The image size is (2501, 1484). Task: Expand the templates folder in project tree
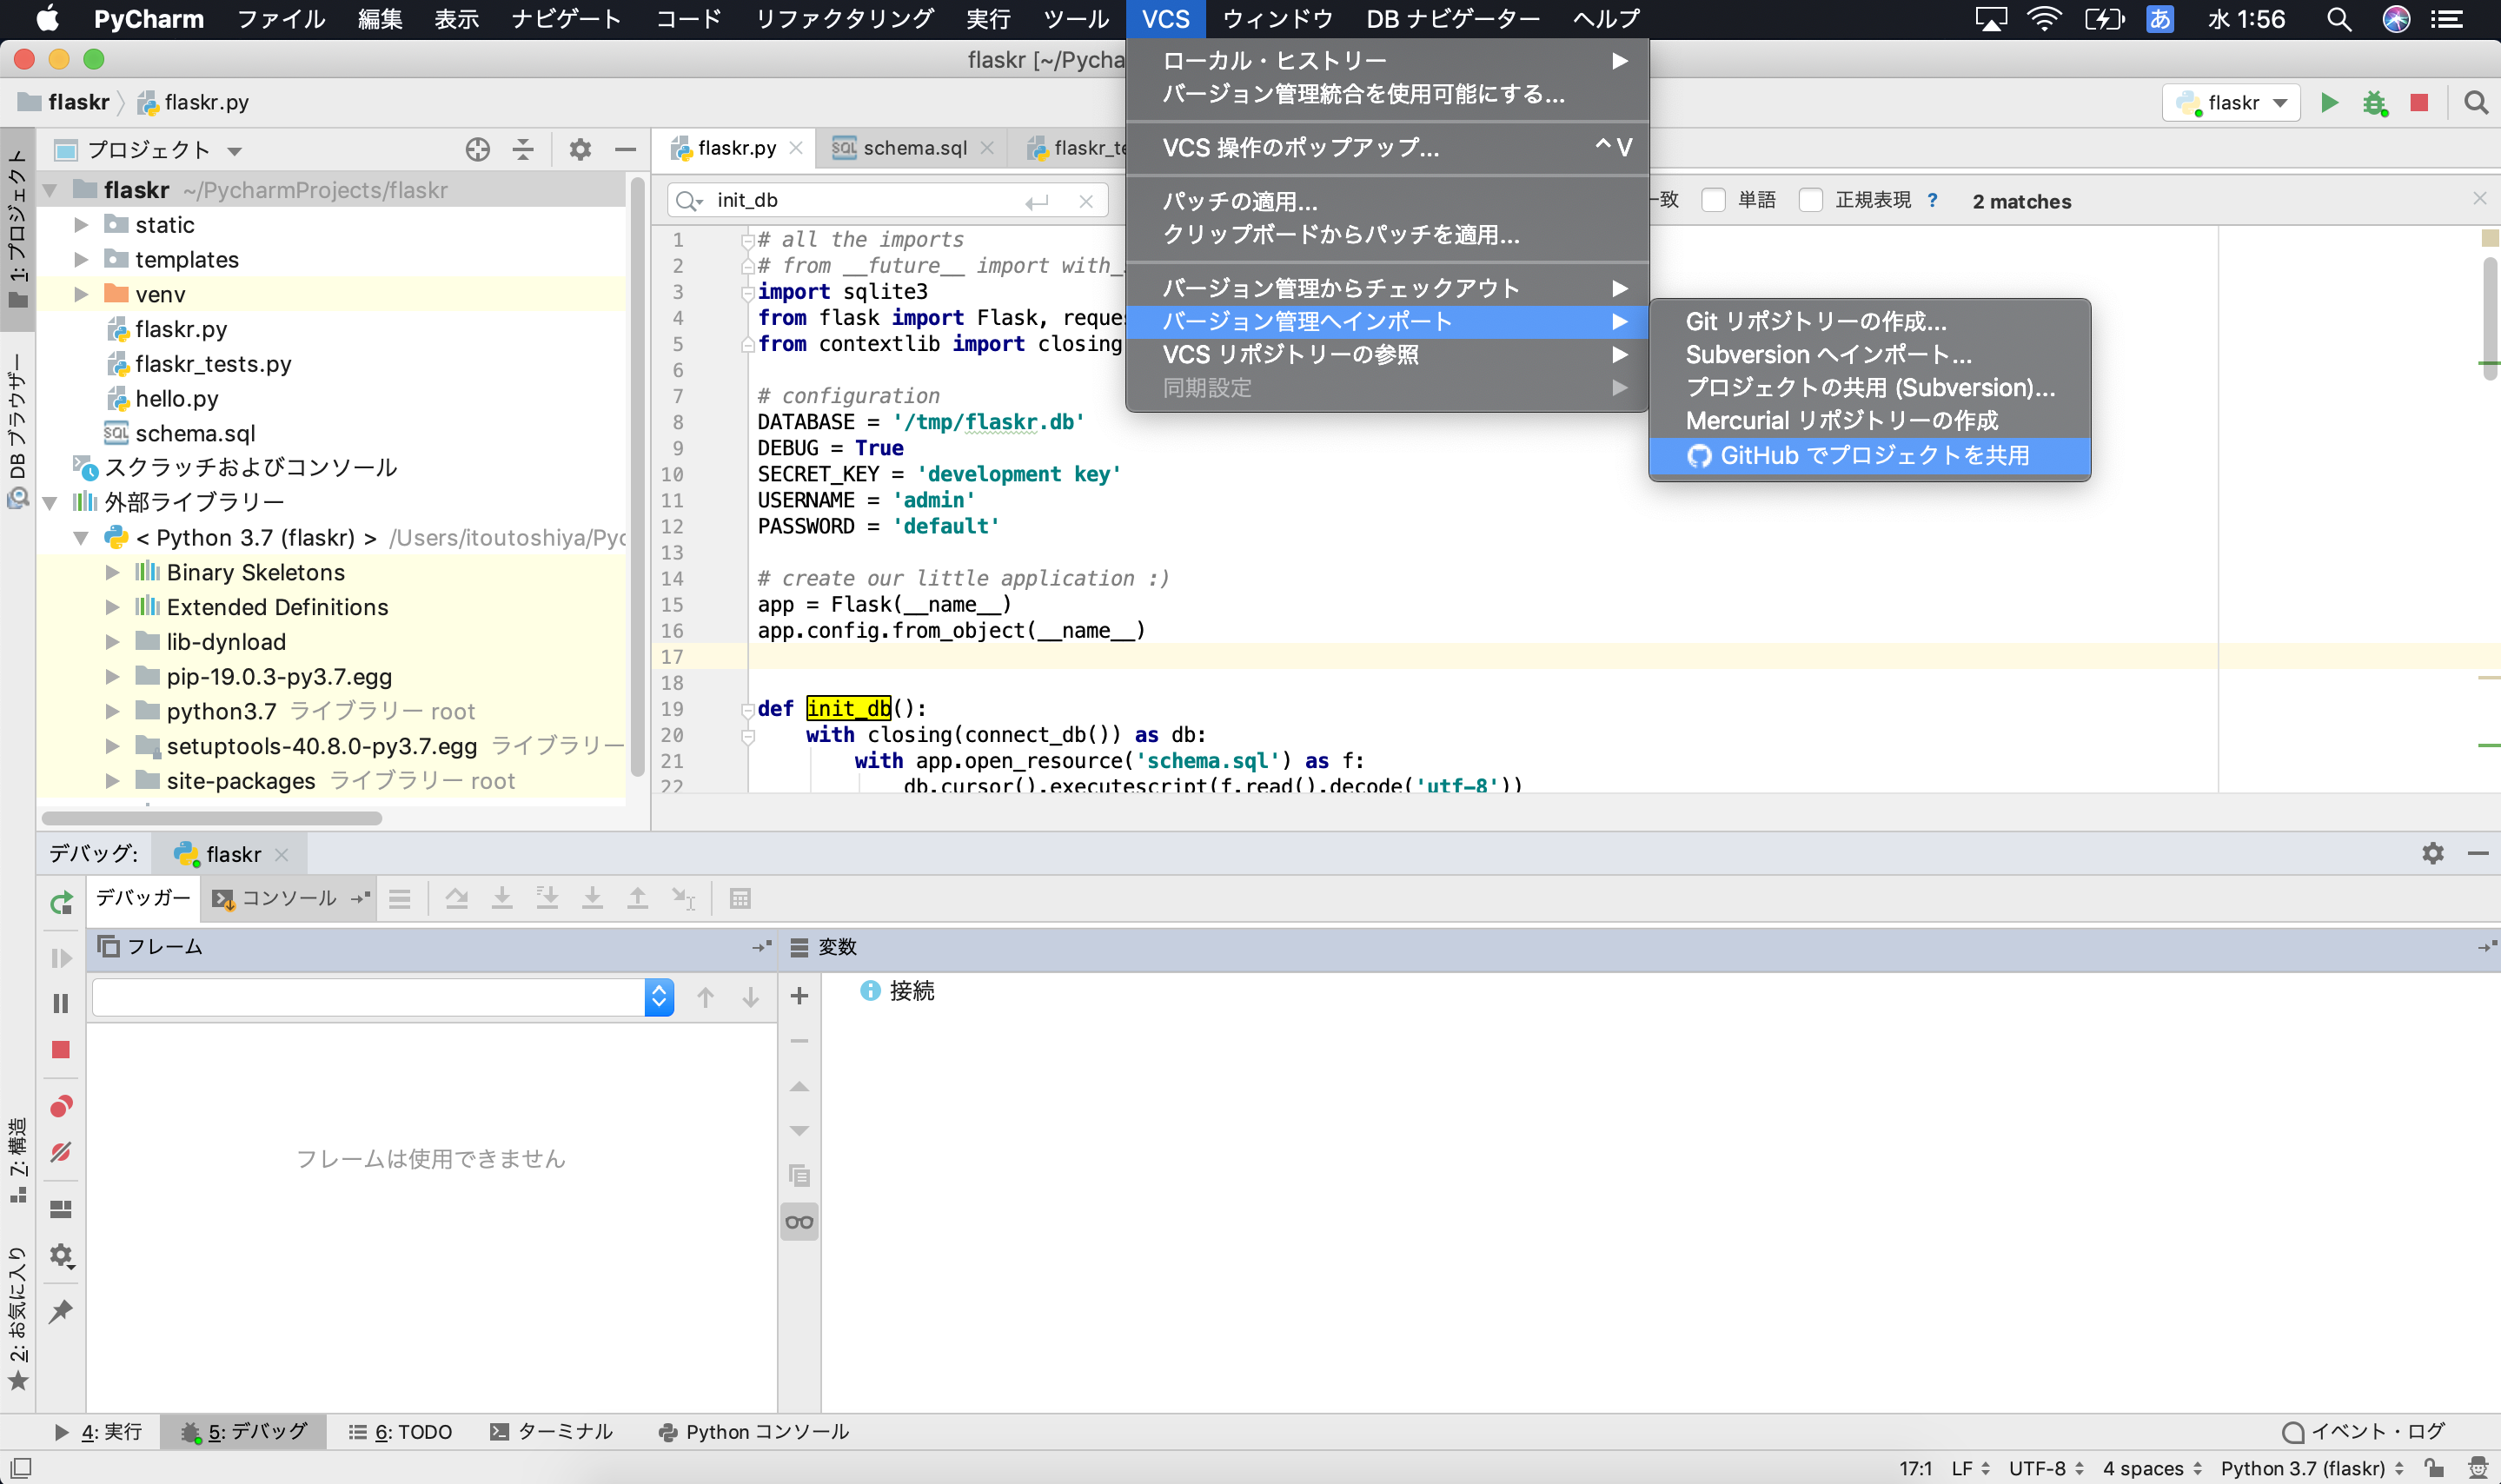pyautogui.click(x=82, y=259)
